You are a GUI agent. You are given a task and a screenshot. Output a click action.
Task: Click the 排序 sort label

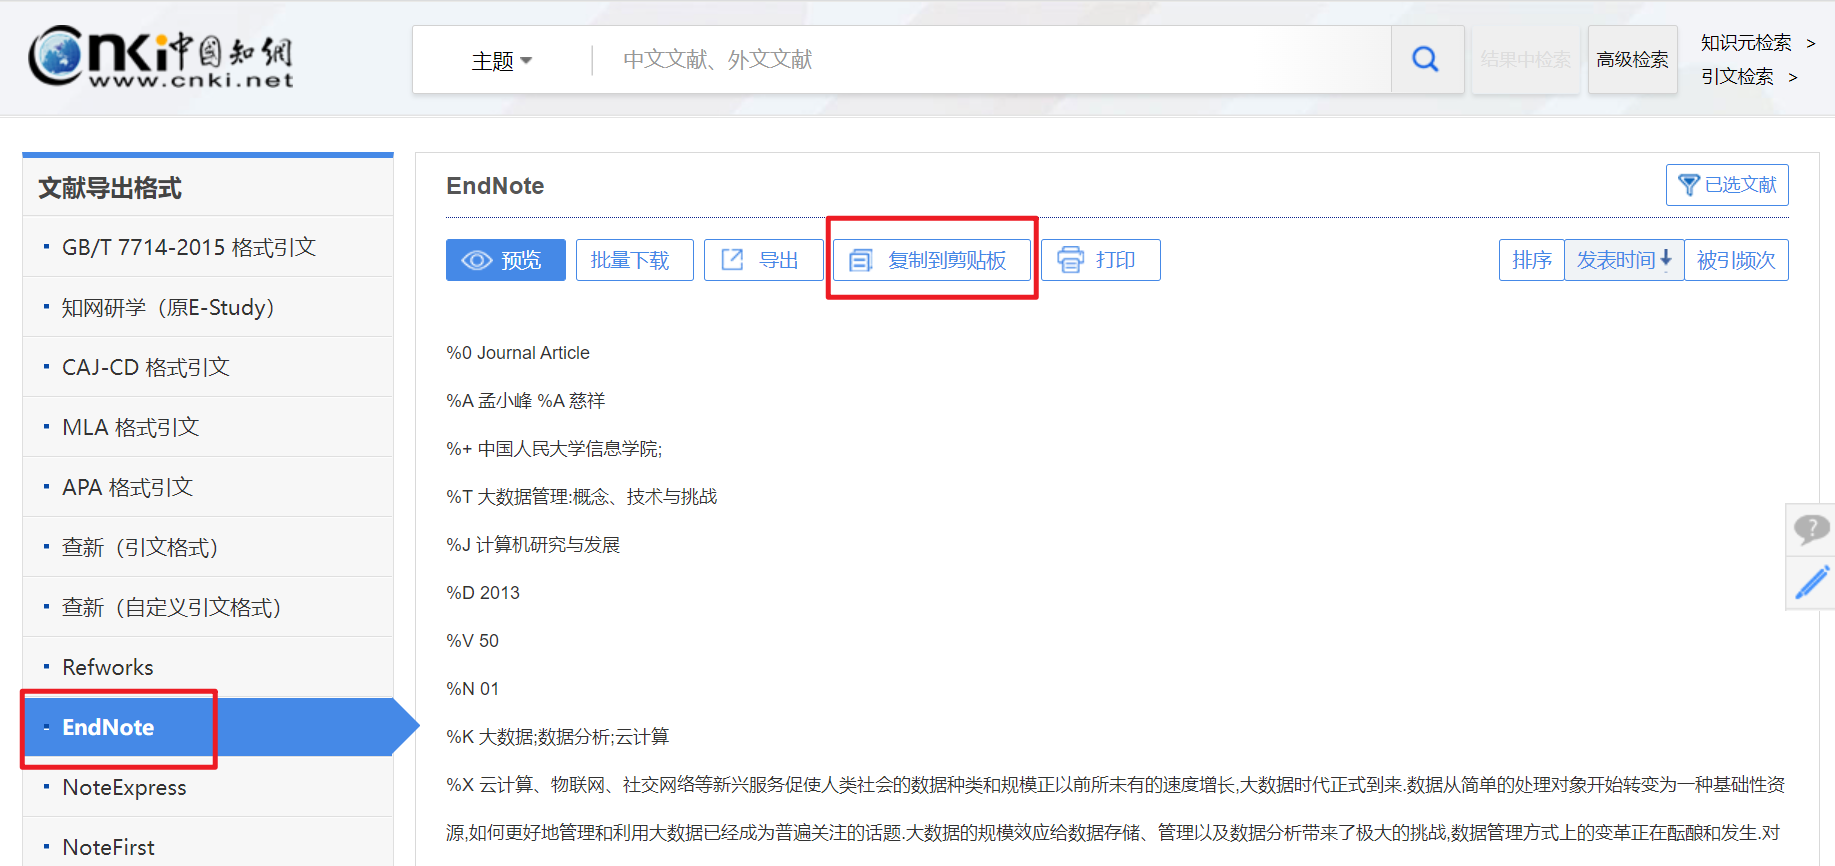point(1532,260)
